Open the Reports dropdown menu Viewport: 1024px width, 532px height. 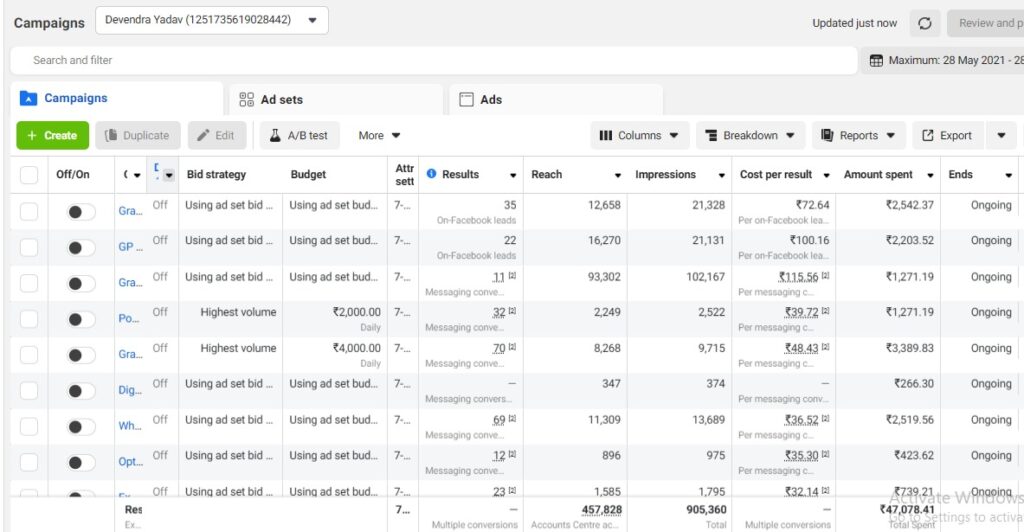[x=858, y=136]
